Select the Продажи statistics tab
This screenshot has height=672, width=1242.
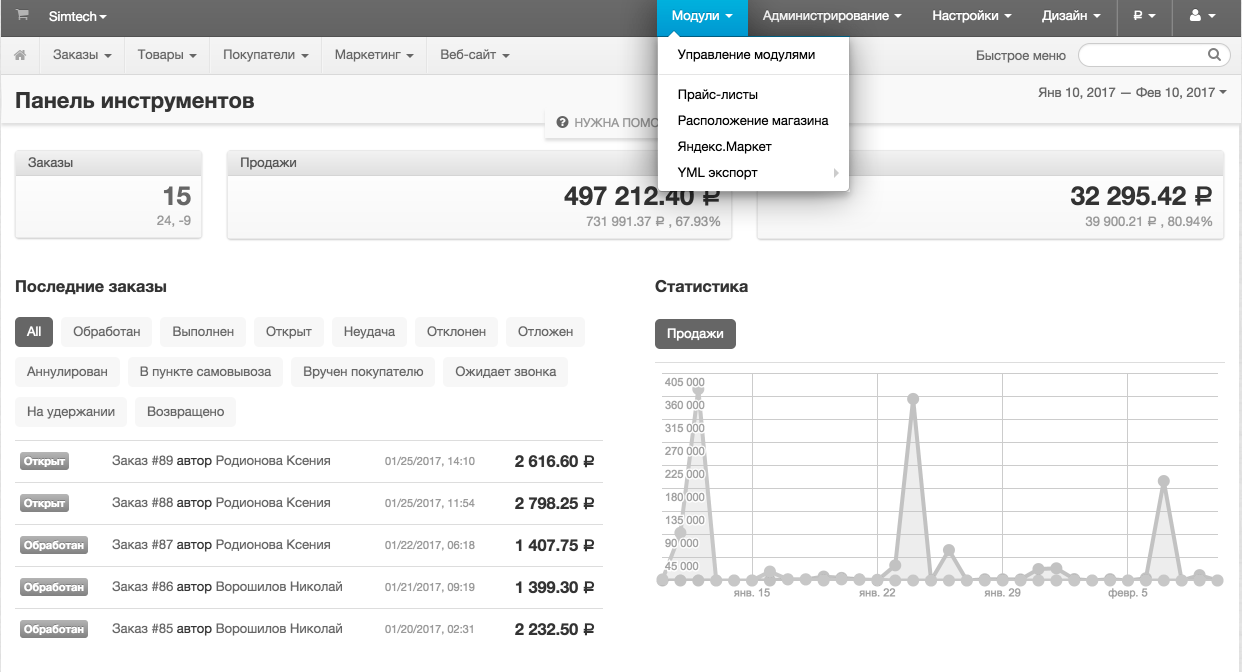pos(695,334)
